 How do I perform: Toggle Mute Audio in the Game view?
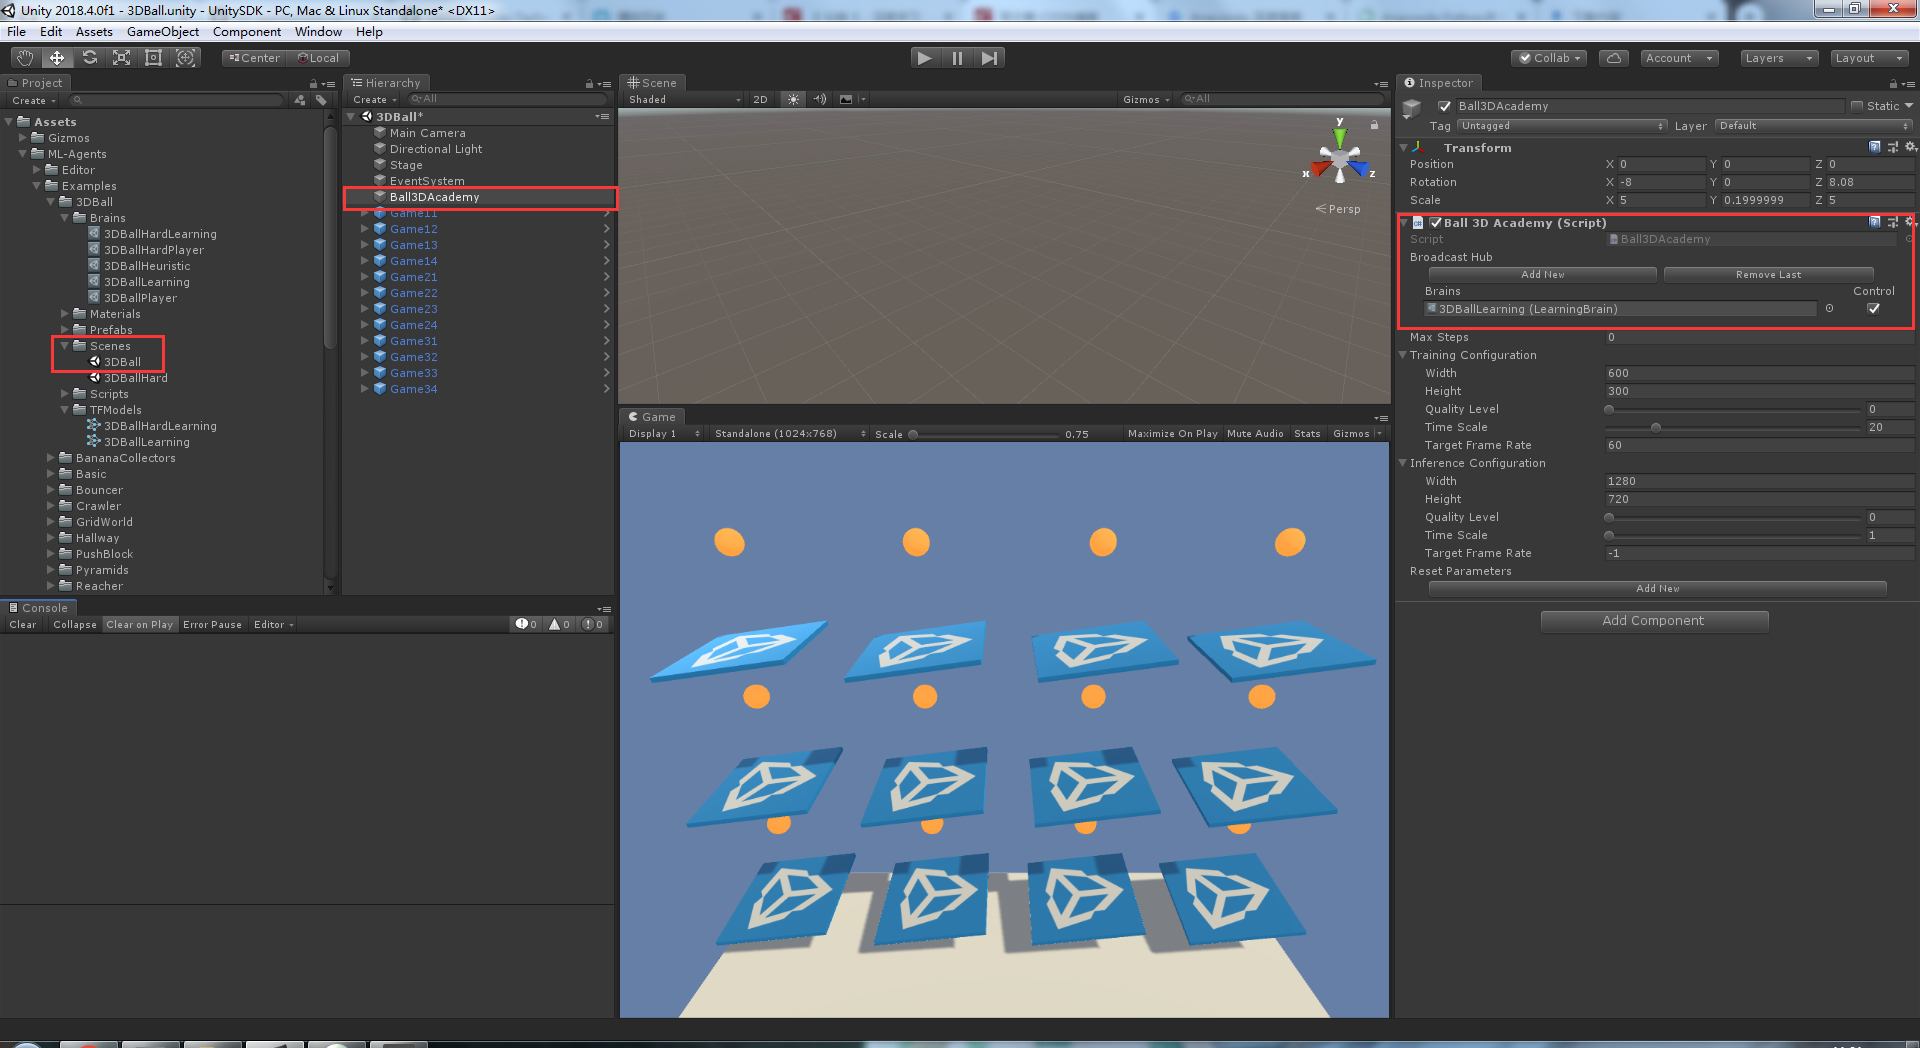pyautogui.click(x=1255, y=433)
